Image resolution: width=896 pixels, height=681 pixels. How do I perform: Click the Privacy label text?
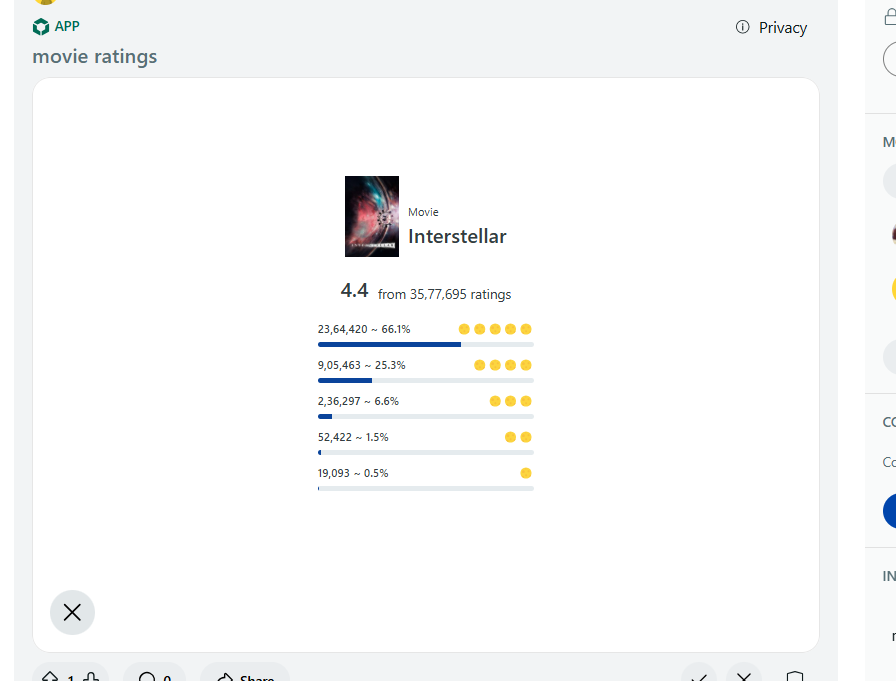tap(783, 28)
